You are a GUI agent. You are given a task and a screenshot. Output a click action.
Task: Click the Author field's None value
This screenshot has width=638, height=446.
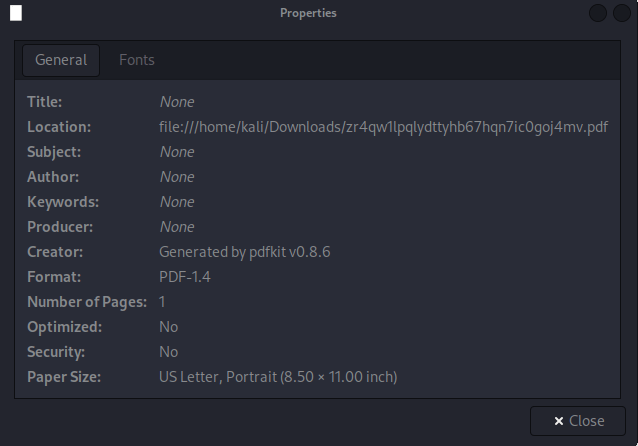176,177
